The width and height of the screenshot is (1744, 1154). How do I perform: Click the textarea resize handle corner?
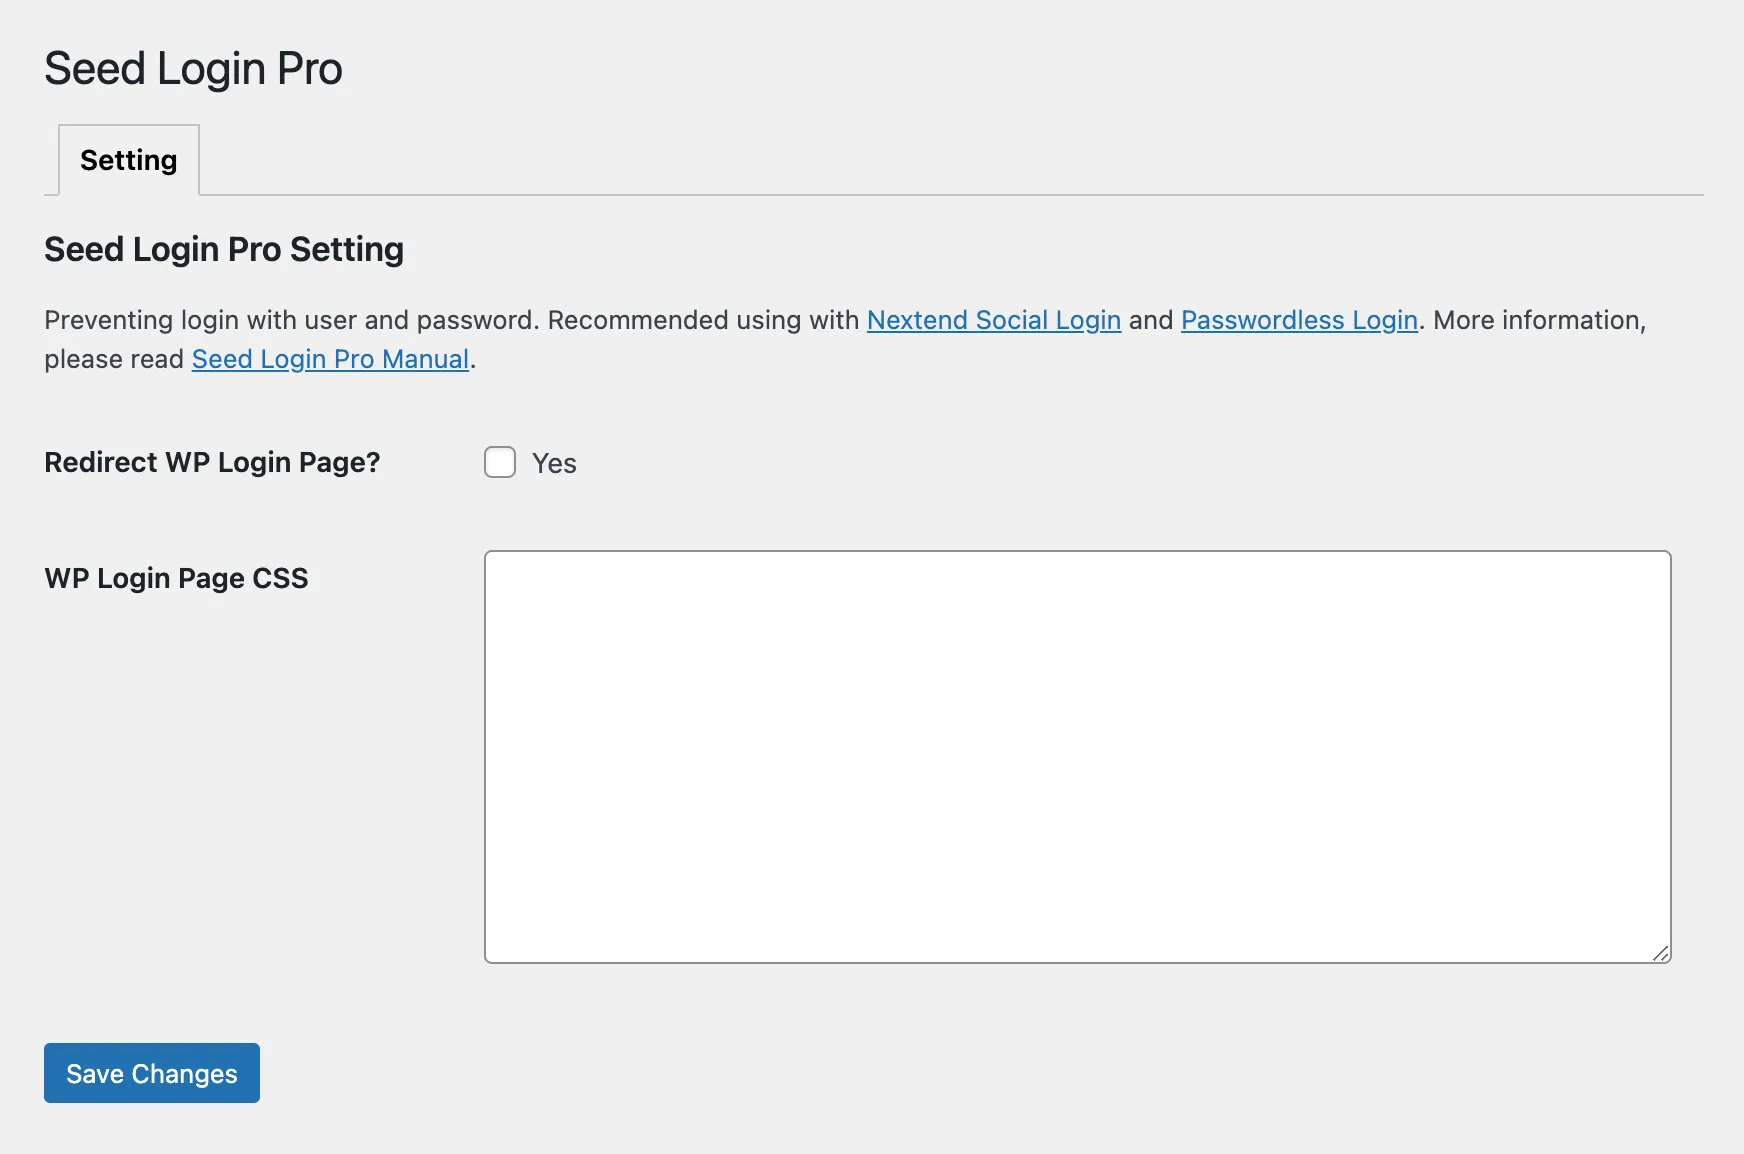tap(1660, 953)
